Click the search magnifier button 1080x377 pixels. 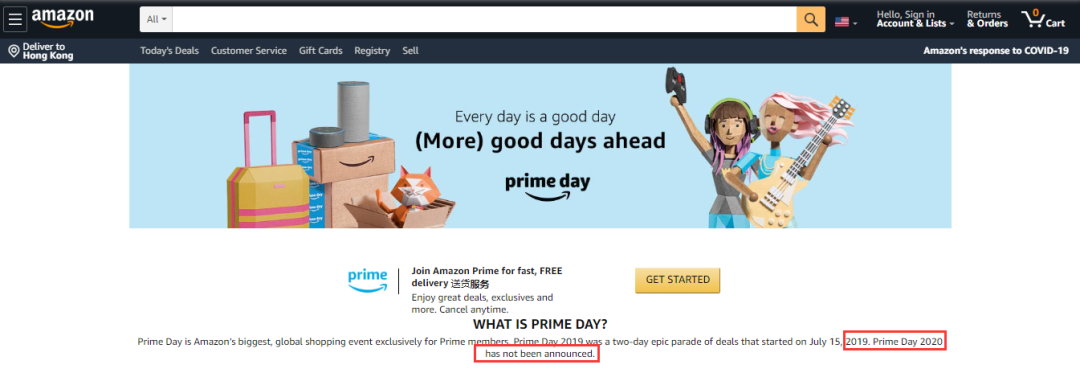[811, 19]
